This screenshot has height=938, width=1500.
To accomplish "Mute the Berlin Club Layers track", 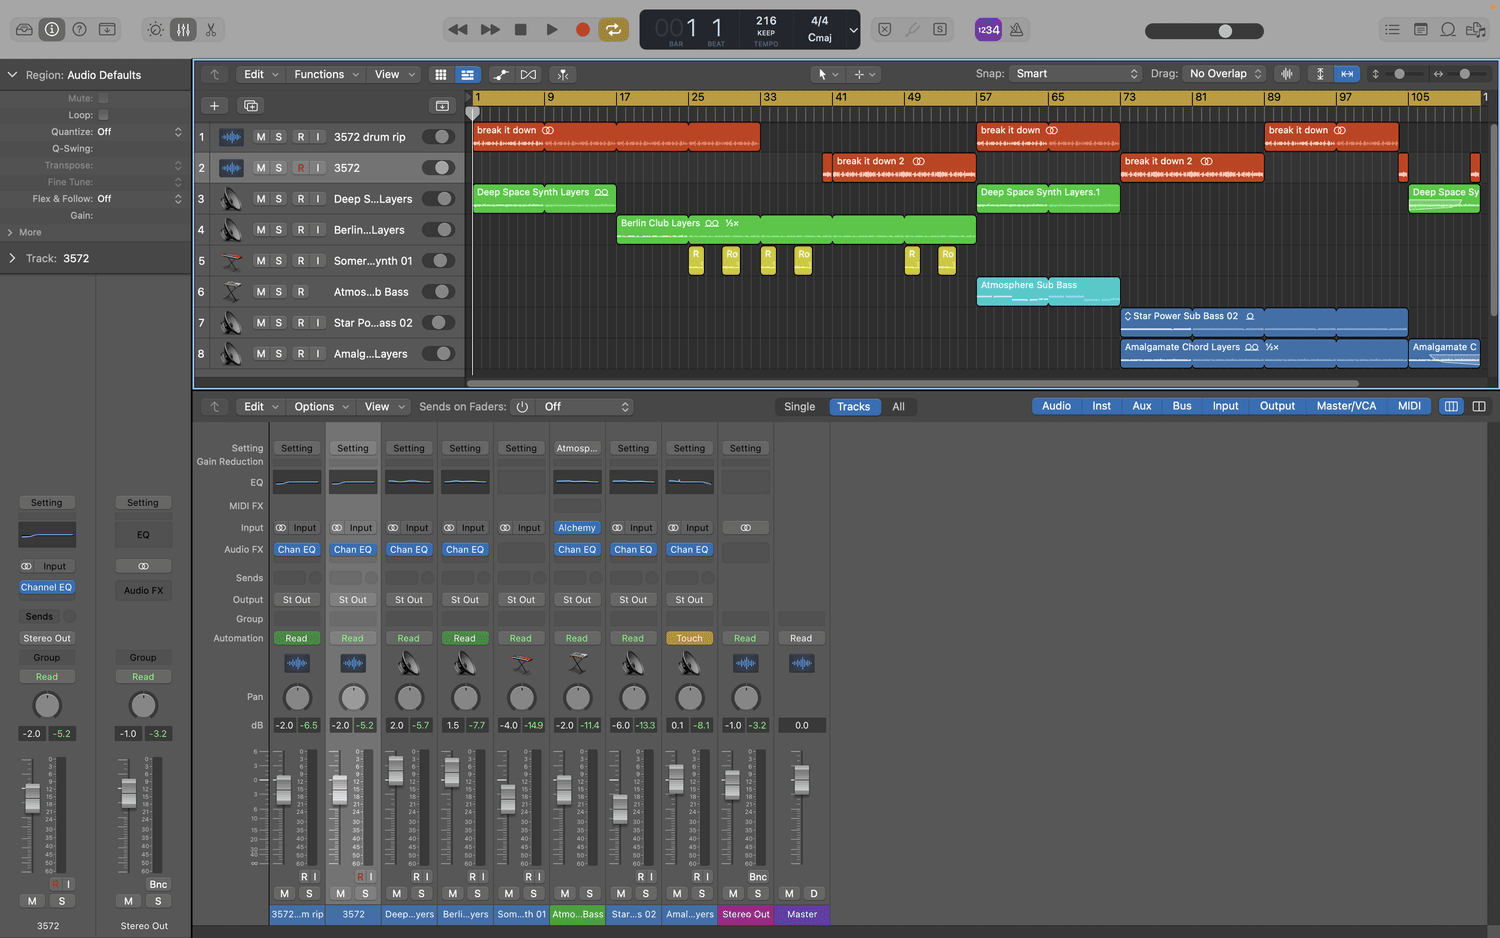I will pos(261,230).
